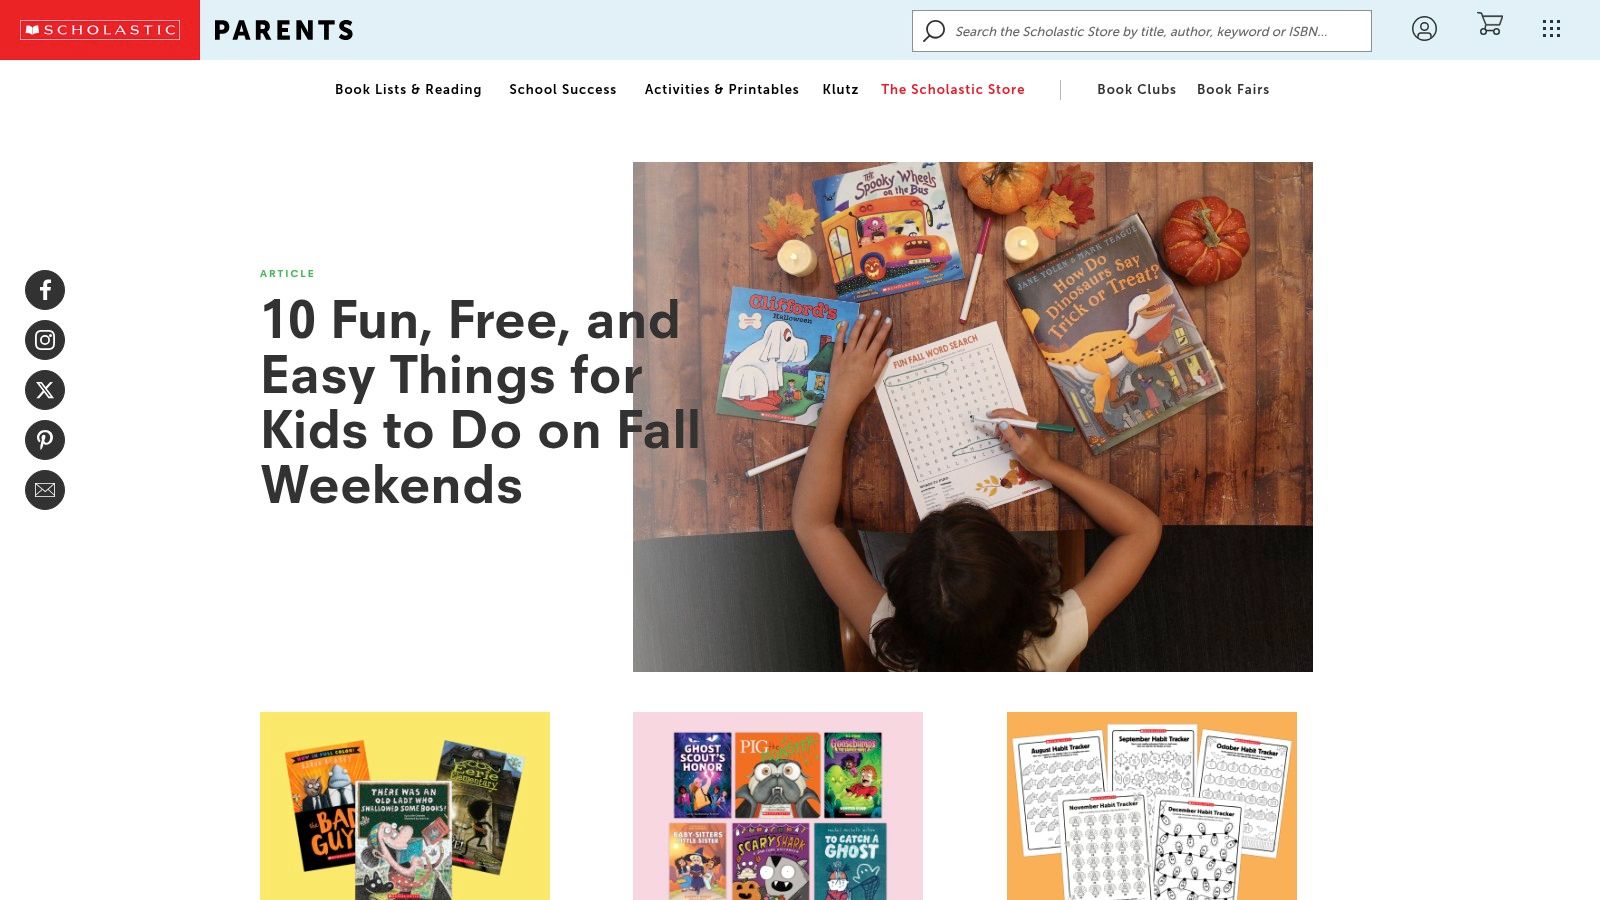View the shopping cart
This screenshot has width=1600, height=900.
click(1490, 25)
